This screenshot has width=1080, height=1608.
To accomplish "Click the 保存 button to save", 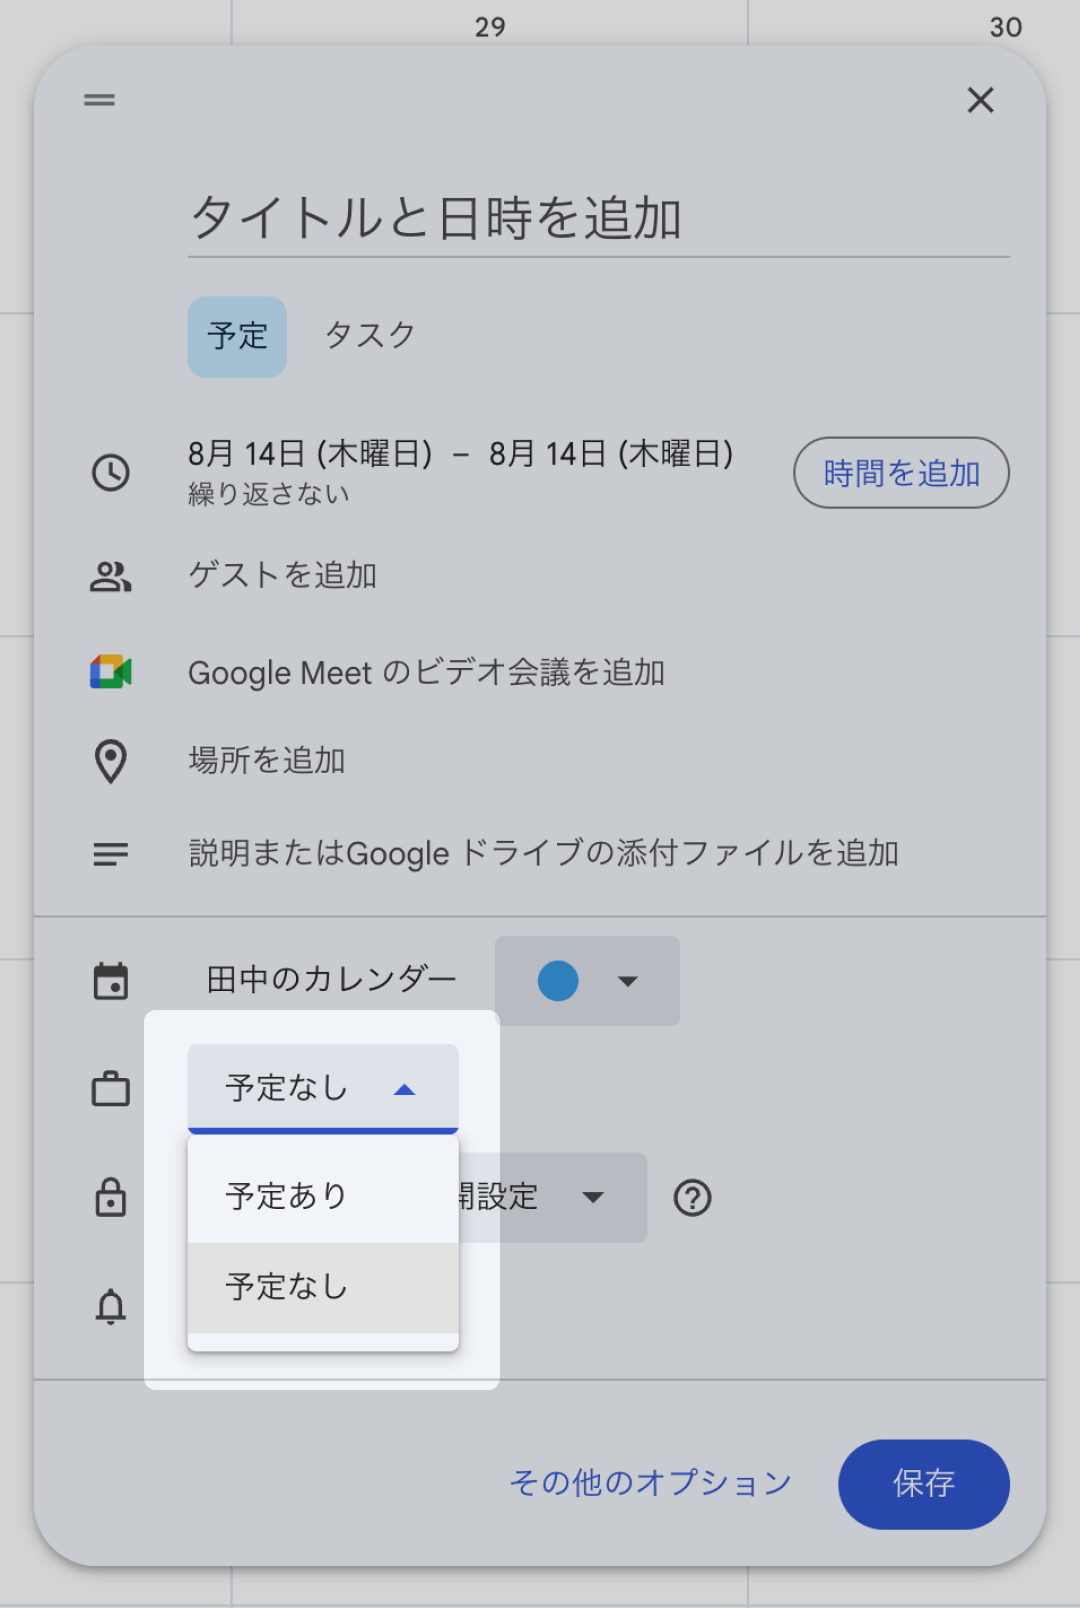I will 923,1484.
